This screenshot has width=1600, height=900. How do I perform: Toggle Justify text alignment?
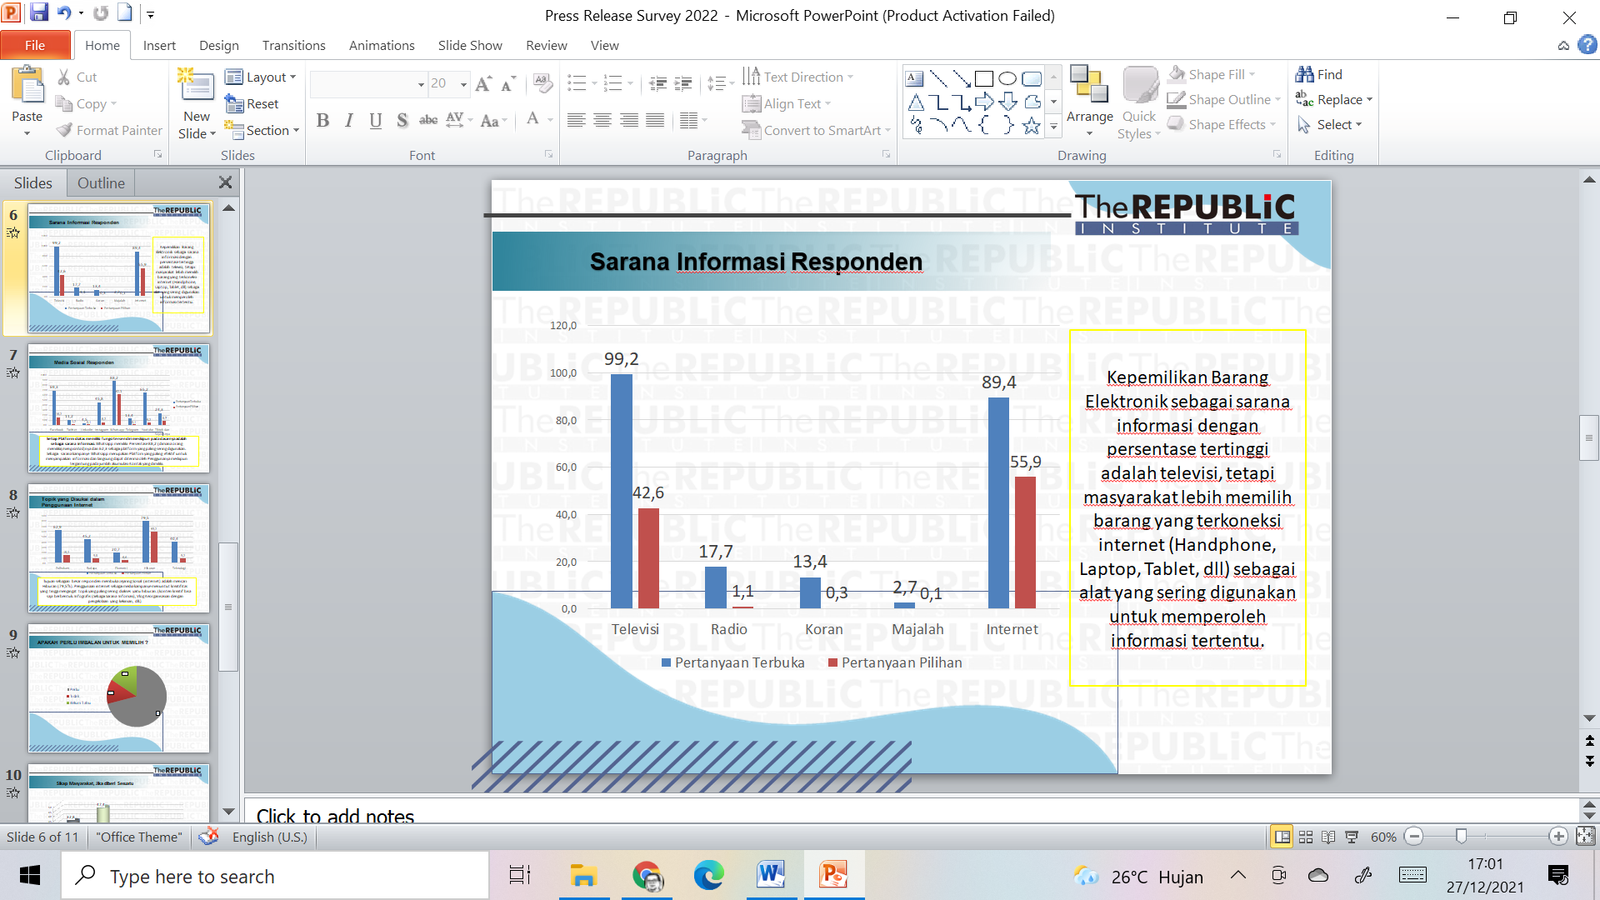click(x=655, y=120)
